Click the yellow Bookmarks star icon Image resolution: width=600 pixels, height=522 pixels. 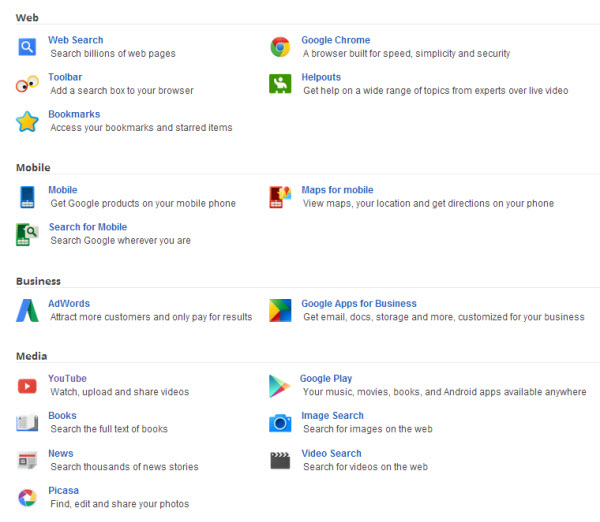27,121
